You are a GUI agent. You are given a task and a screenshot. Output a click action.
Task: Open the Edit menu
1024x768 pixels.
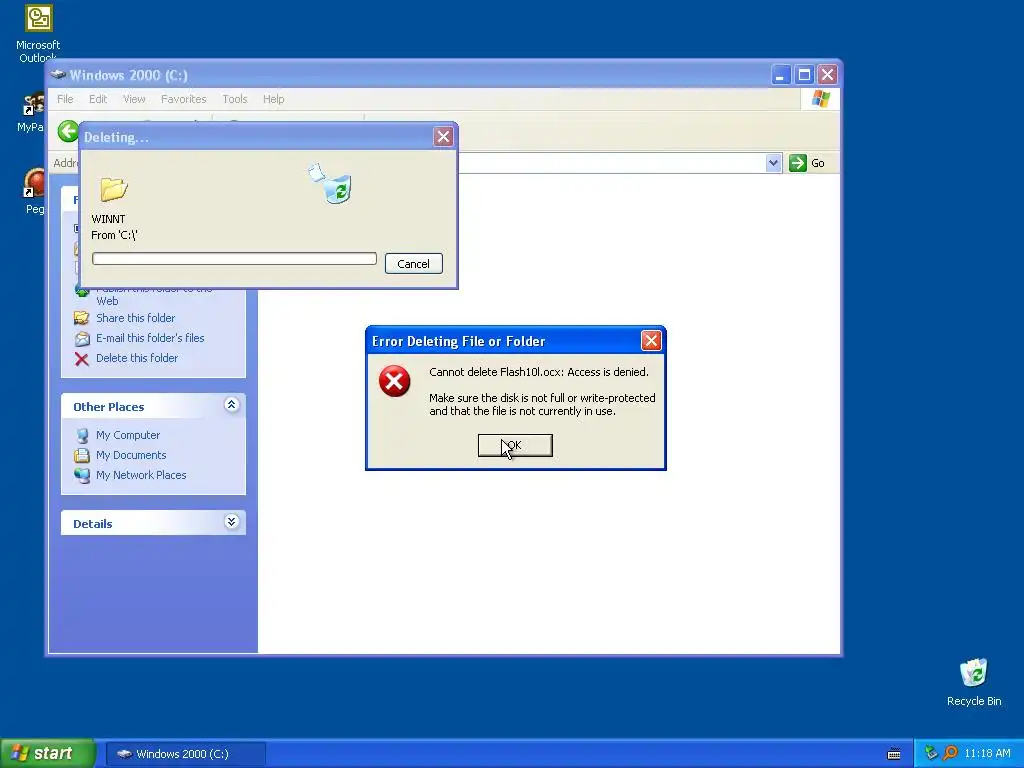(x=98, y=99)
